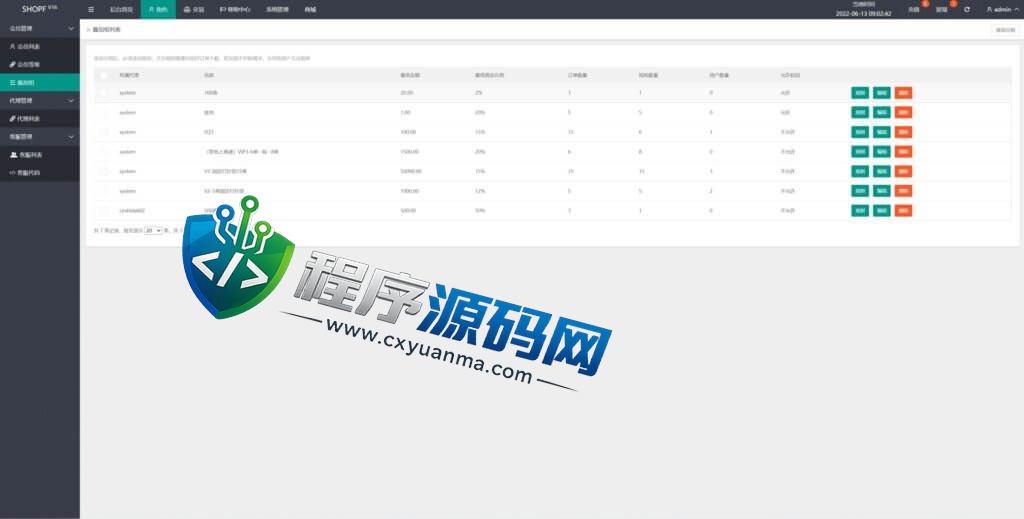Click the white button at top-right of breadcrumb bar
1024x519 pixels.
1004,30
